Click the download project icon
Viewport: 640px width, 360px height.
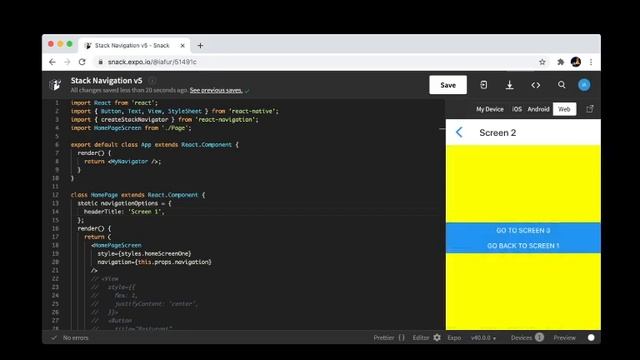(x=509, y=85)
